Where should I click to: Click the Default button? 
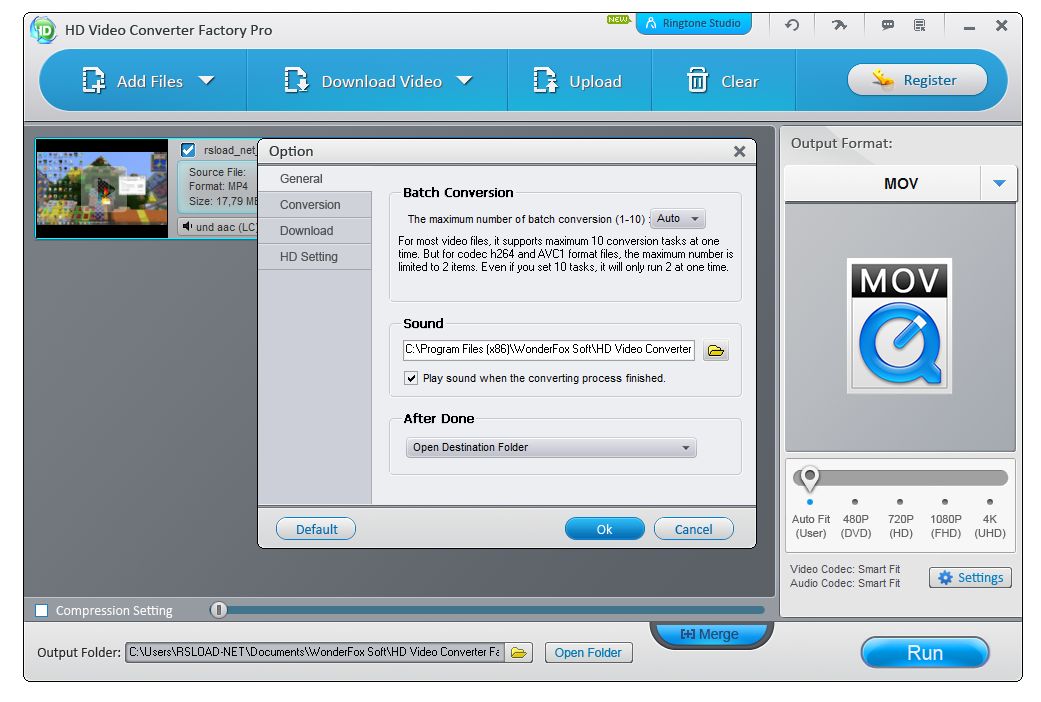[x=316, y=529]
